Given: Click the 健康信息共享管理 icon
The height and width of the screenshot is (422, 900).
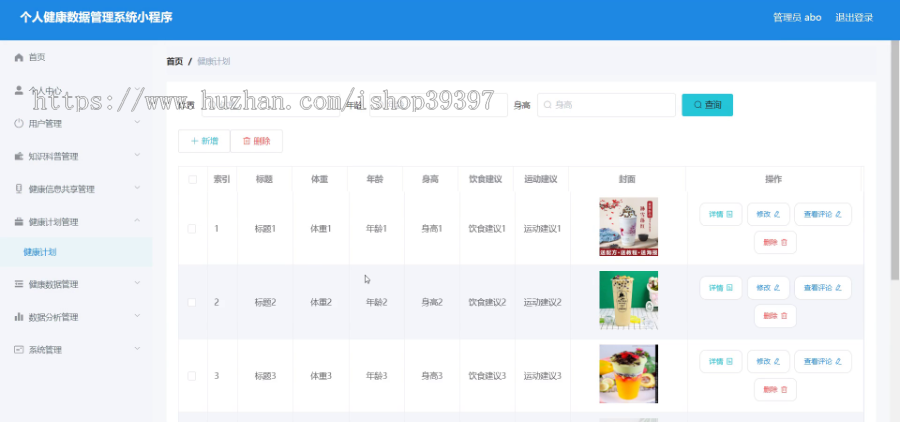Looking at the screenshot, I should tap(19, 189).
